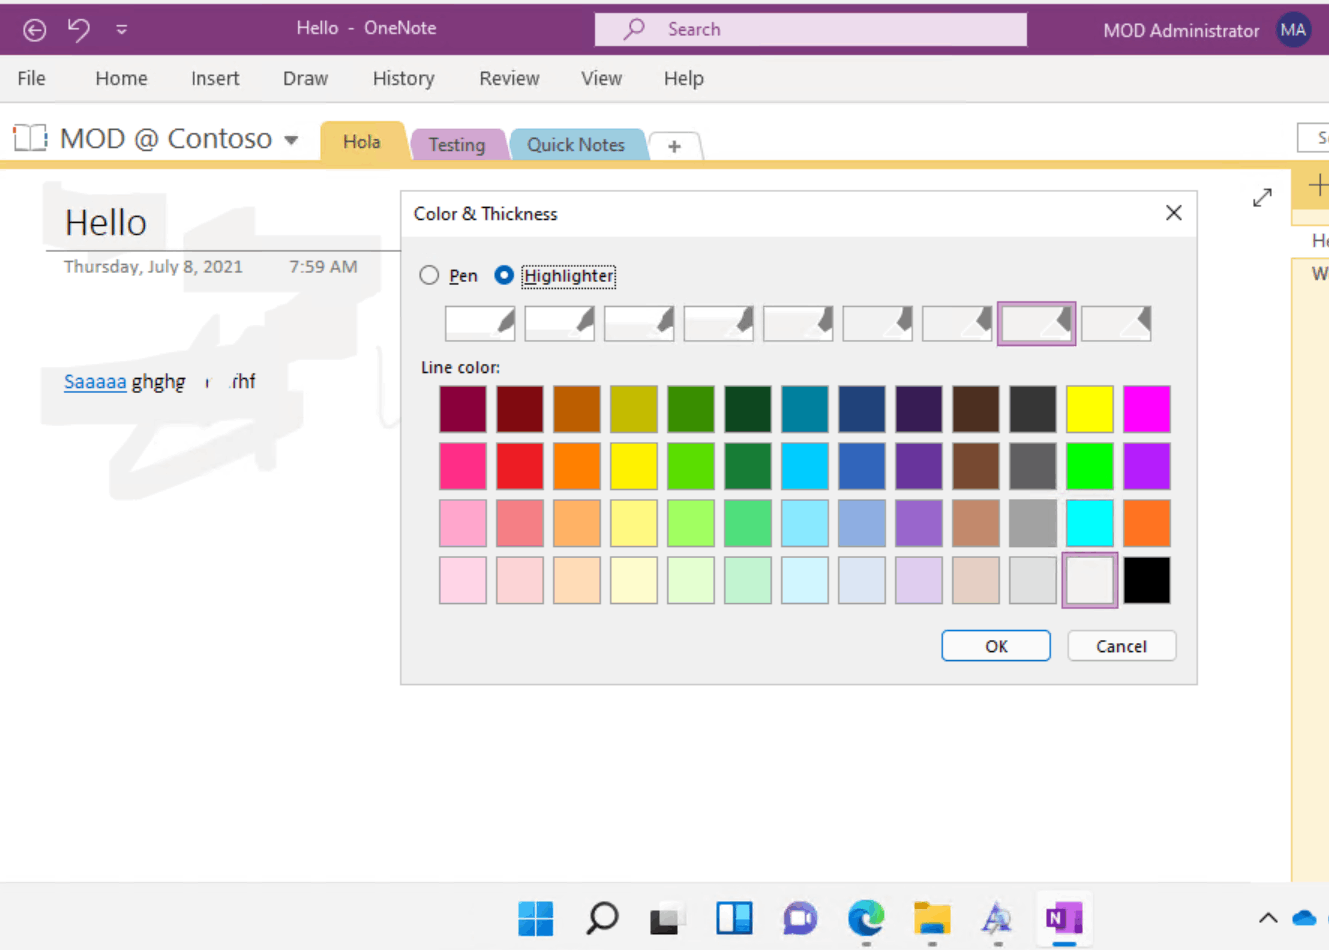The height and width of the screenshot is (950, 1329).
Task: Select the first thinnest highlighter thickness
Action: coord(480,324)
